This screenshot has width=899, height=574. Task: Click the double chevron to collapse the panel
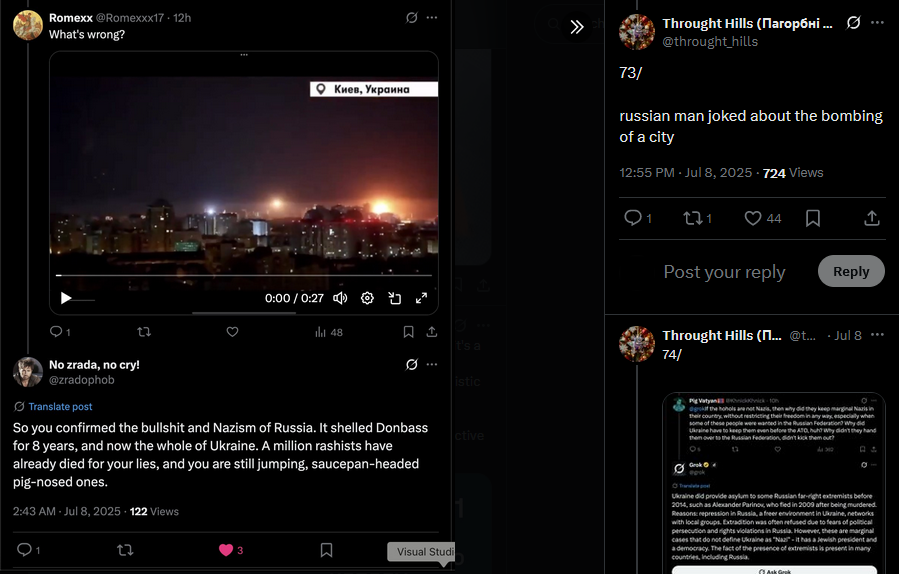click(577, 26)
